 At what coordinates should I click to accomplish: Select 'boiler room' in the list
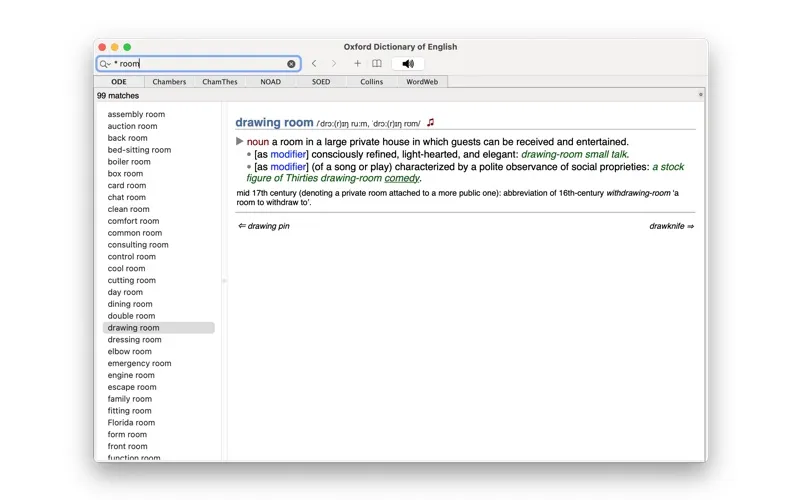click(x=129, y=162)
